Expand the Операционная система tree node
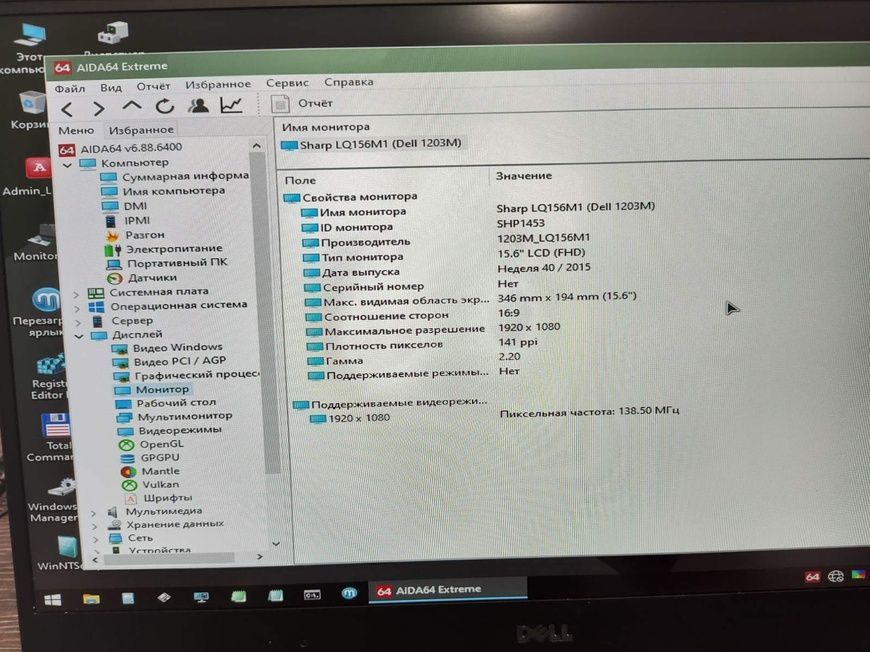Screen dimensions: 870x652 [x=77, y=309]
